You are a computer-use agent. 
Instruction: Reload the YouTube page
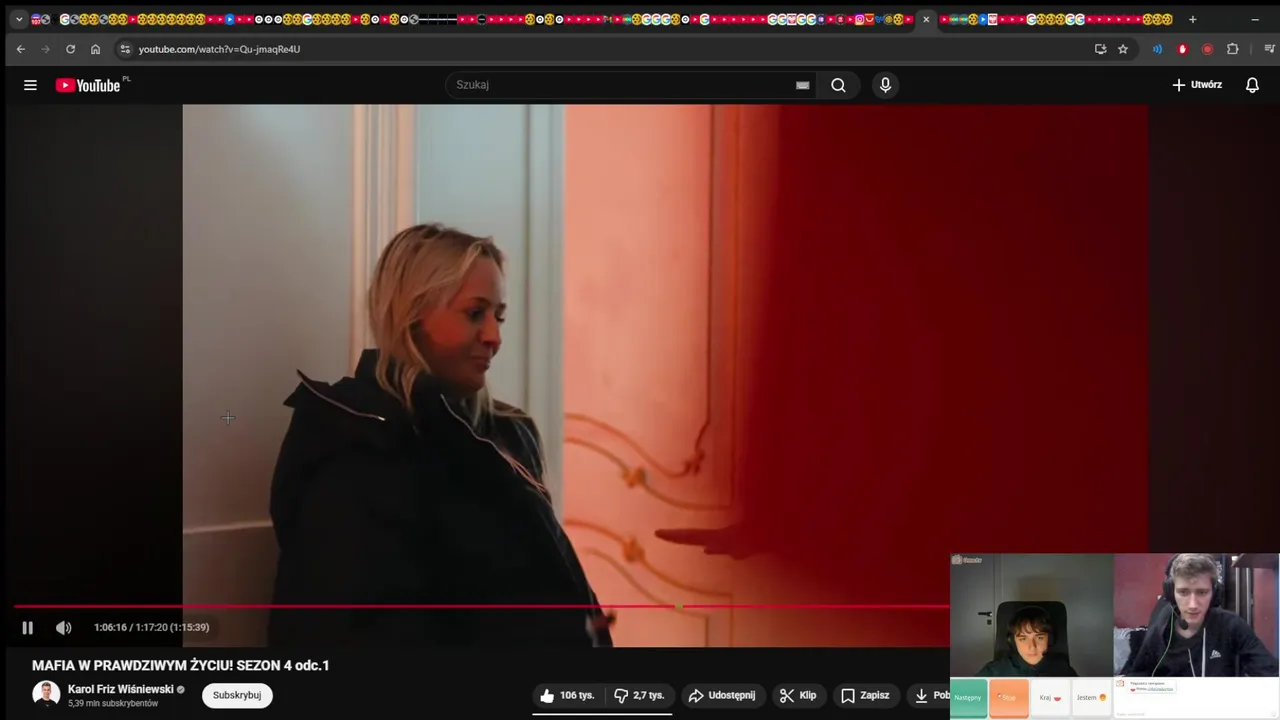coord(70,49)
